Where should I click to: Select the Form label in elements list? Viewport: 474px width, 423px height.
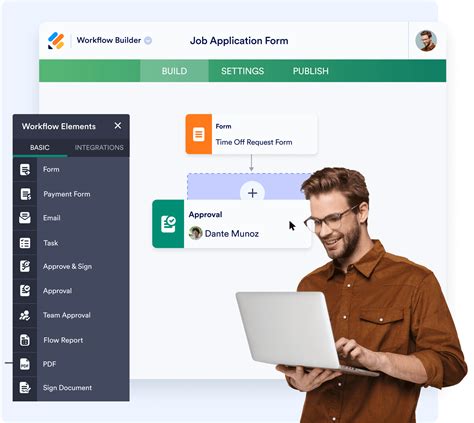(51, 169)
